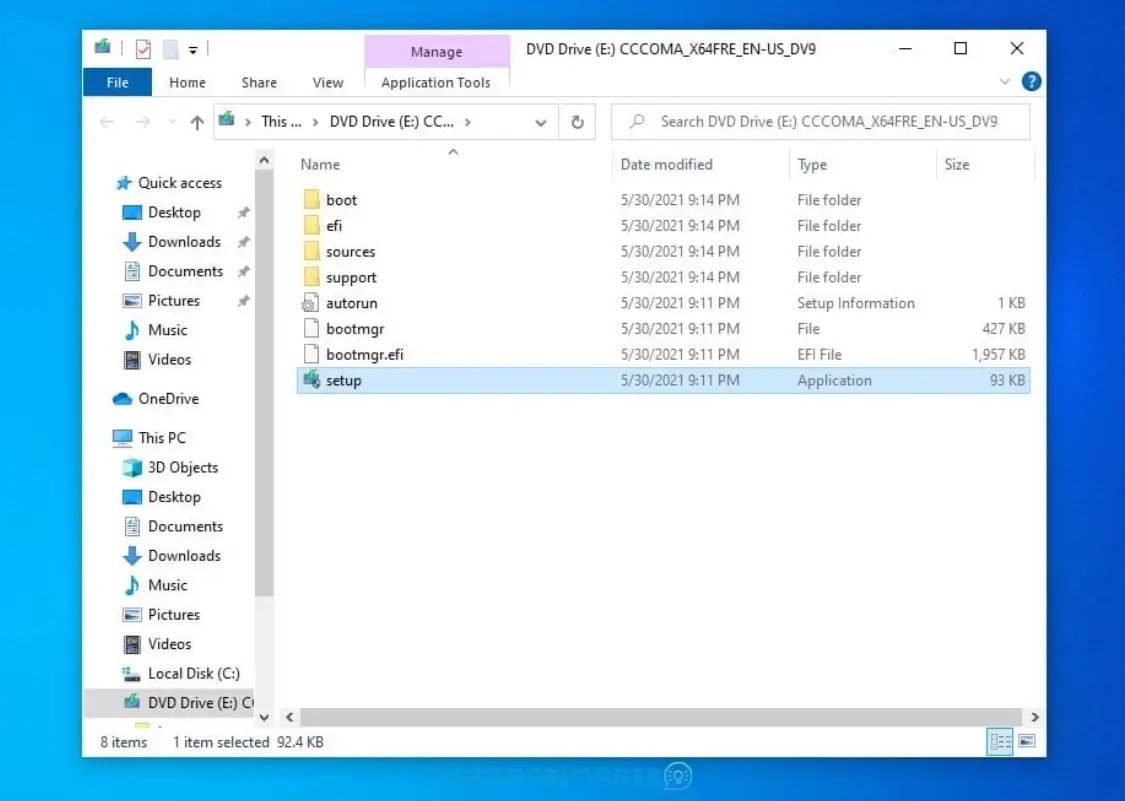Select the autorun setup information file icon
This screenshot has height=801, width=1125.
pos(311,303)
